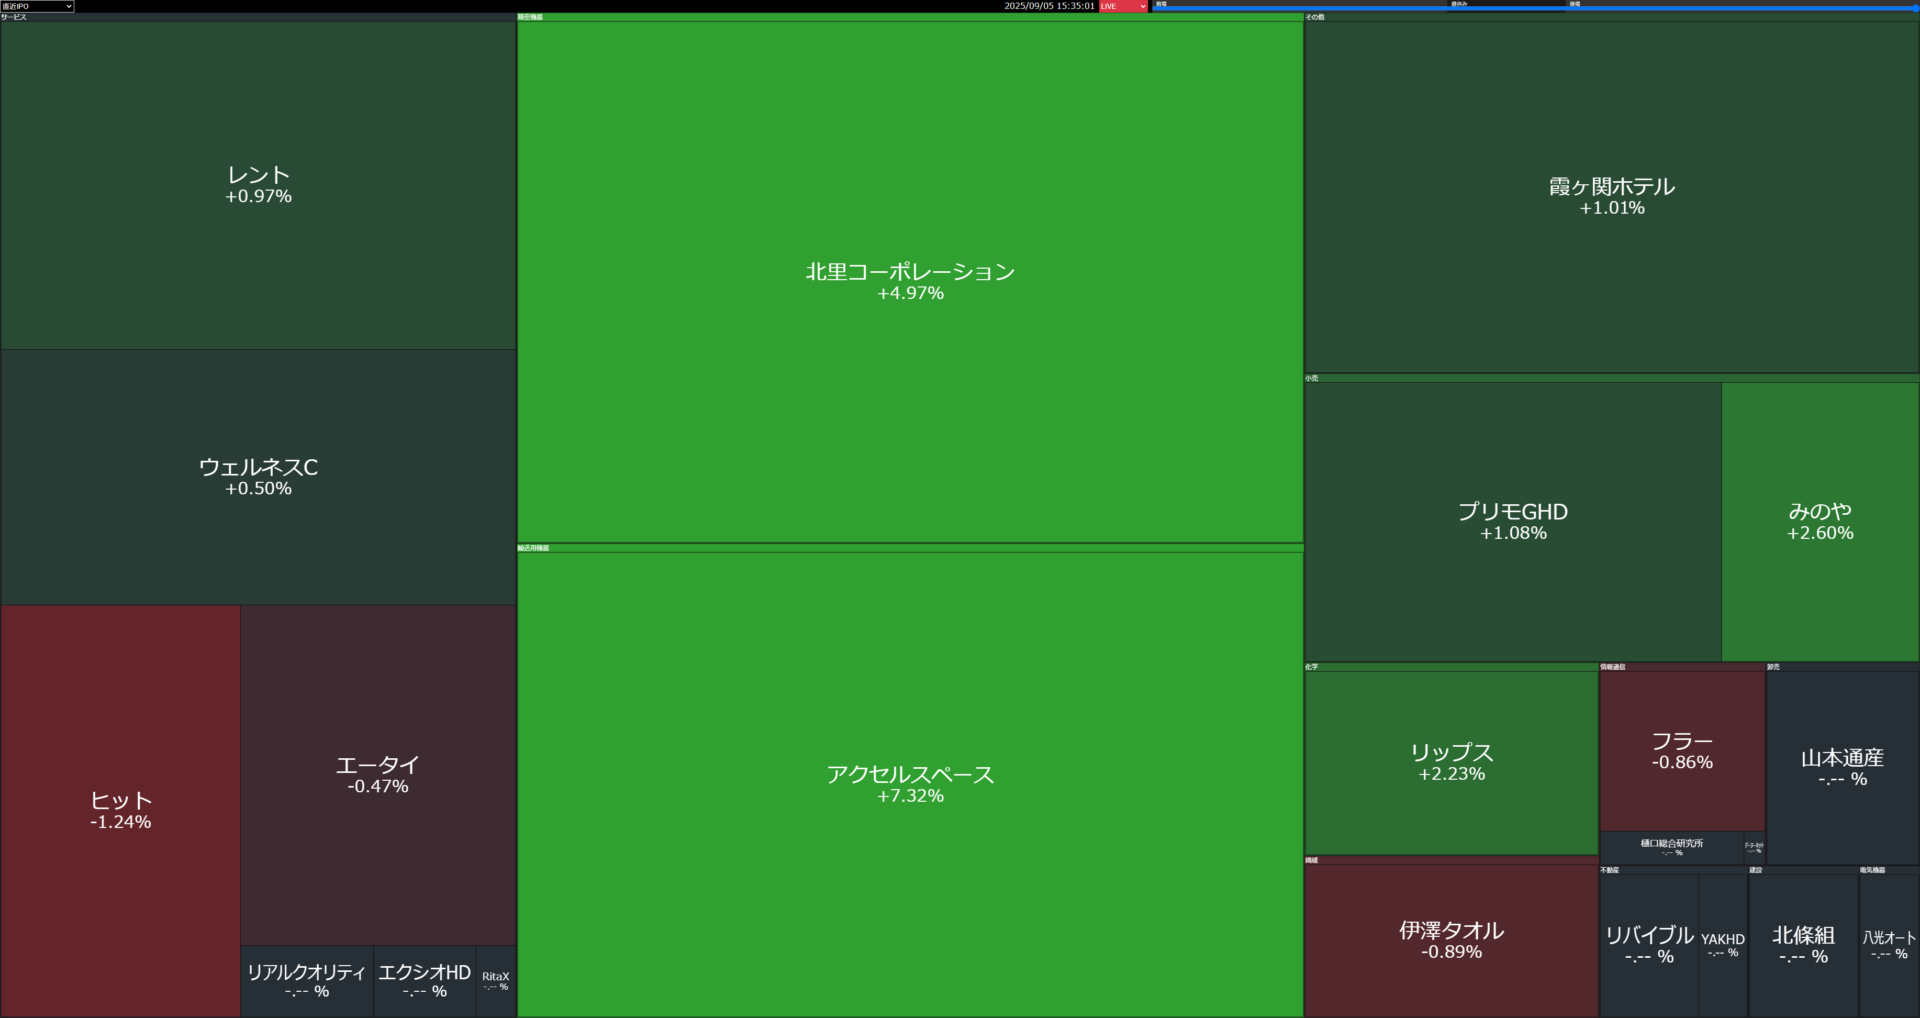Select the 北里コーポレーション tile
This screenshot has height=1018, width=1920.
(x=910, y=282)
